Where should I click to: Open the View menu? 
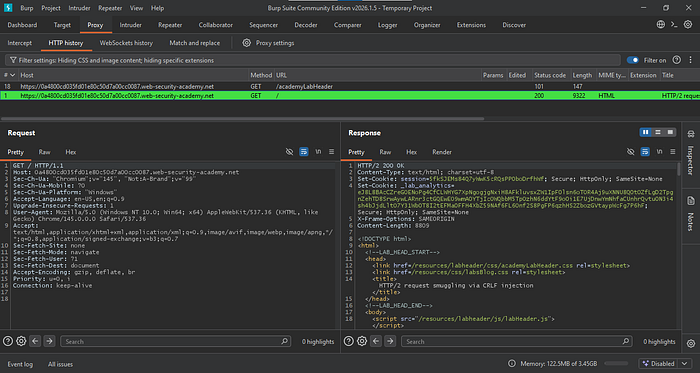point(137,8)
